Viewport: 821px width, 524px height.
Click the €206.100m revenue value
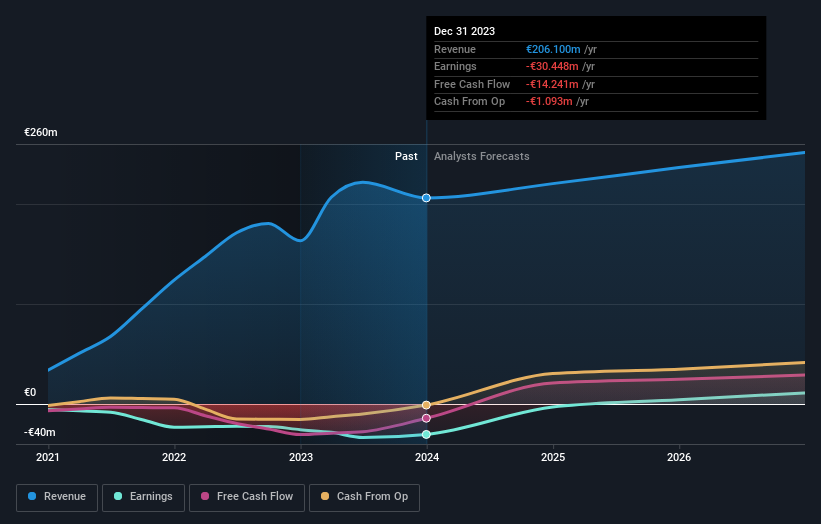point(553,49)
